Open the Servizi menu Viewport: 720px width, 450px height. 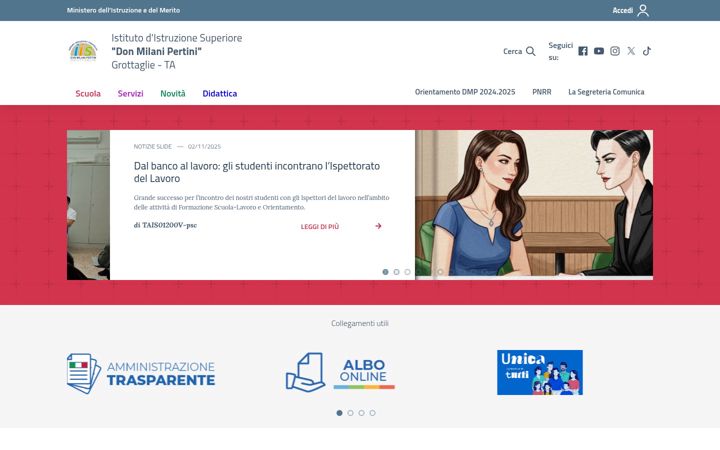pos(130,93)
